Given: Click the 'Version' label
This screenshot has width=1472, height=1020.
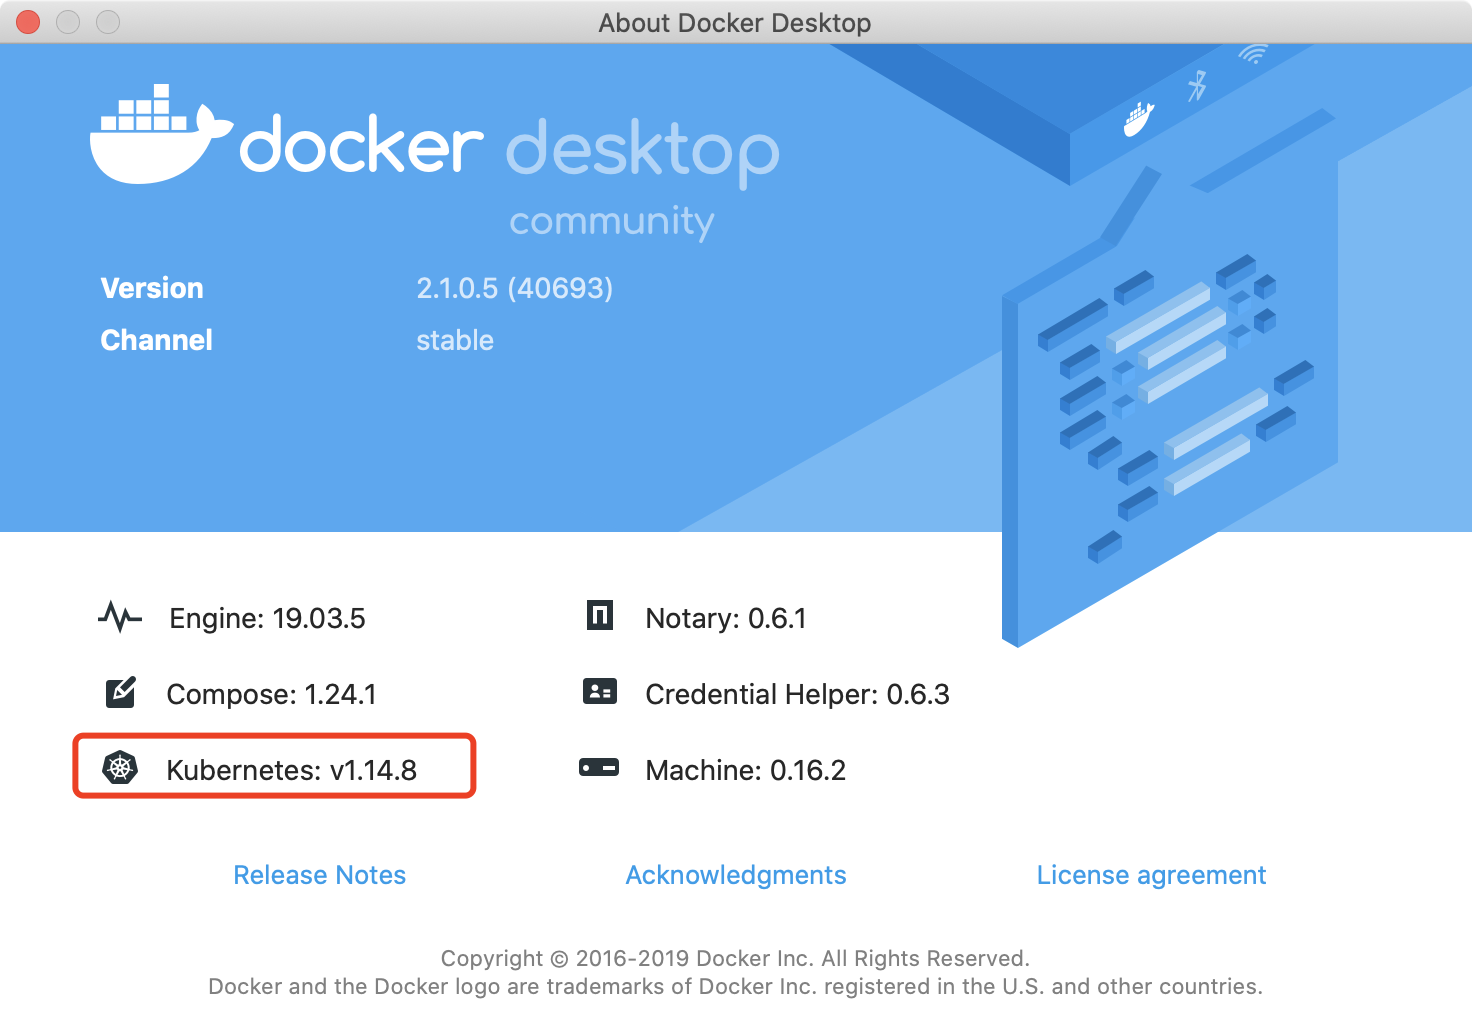Looking at the screenshot, I should pyautogui.click(x=152, y=288).
